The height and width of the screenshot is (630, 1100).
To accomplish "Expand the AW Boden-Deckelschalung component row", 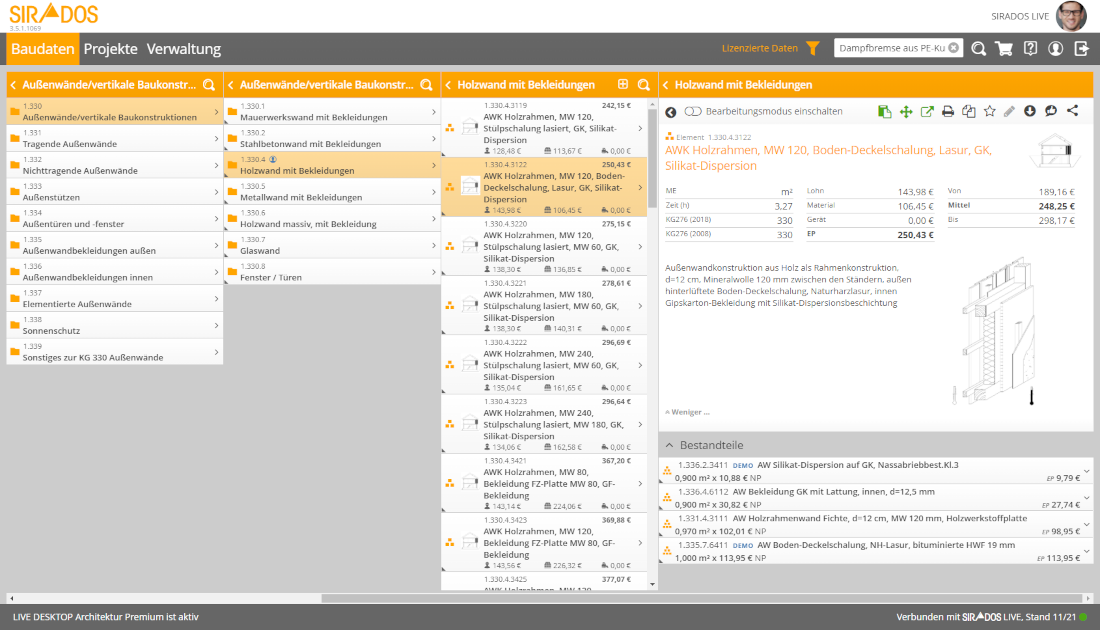I will click(1086, 551).
